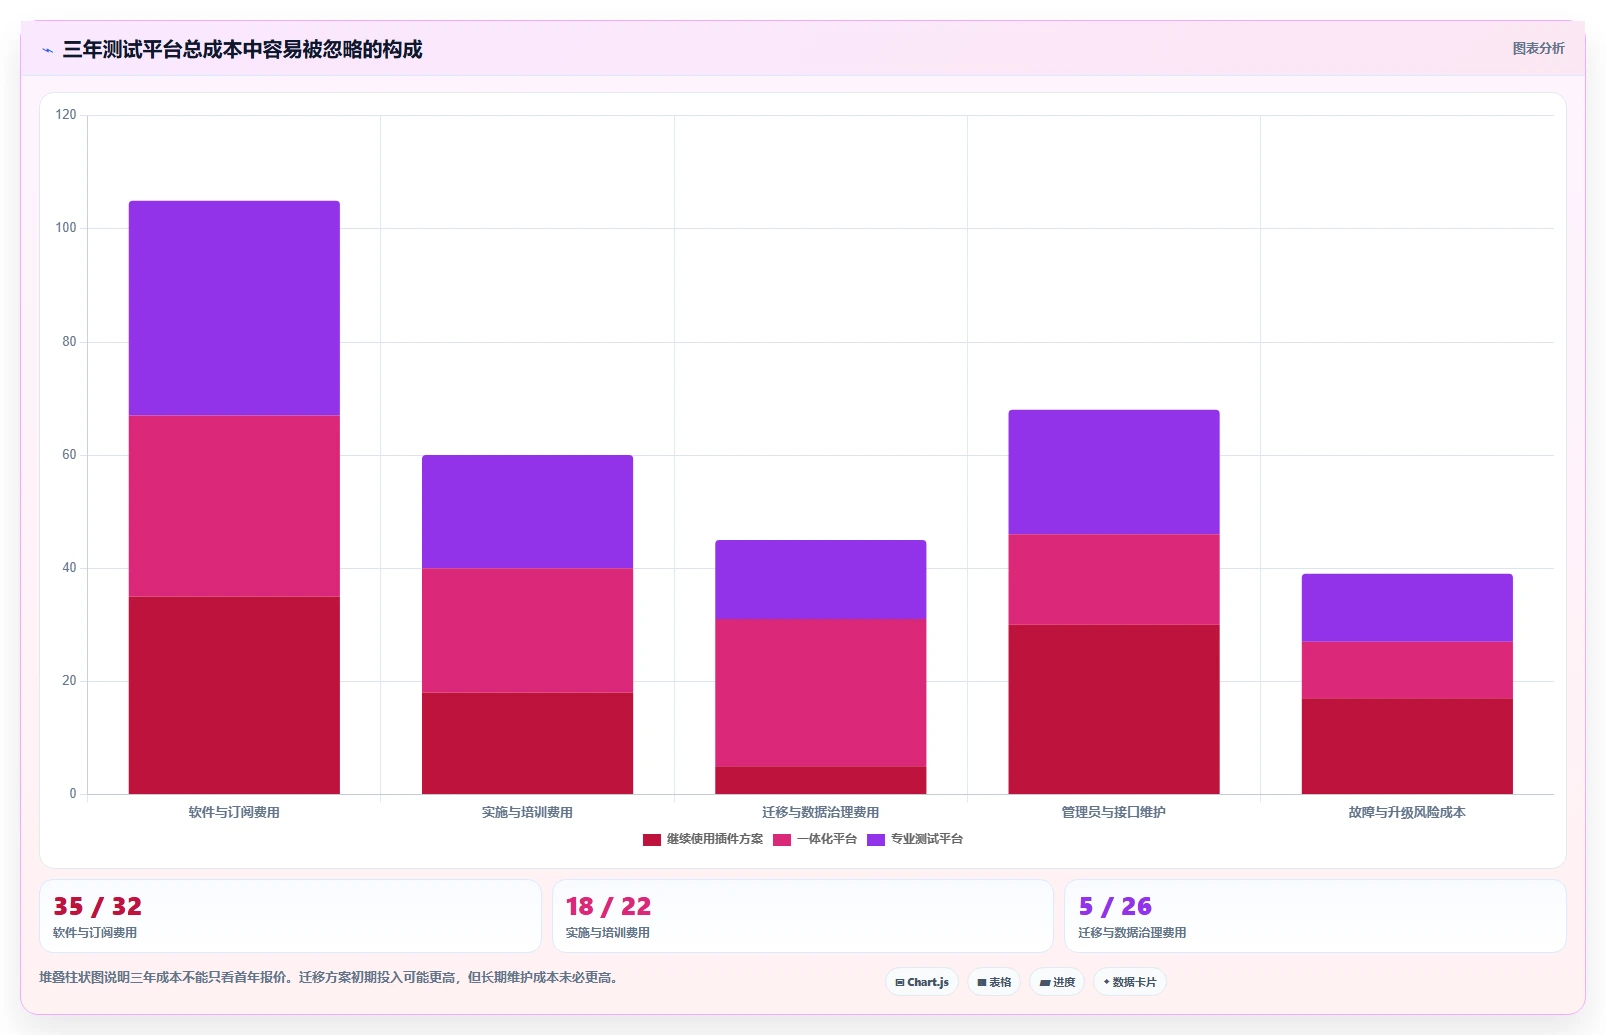Click the 数据卡片 tag chip
This screenshot has height=1035, width=1606.
pos(1130,982)
